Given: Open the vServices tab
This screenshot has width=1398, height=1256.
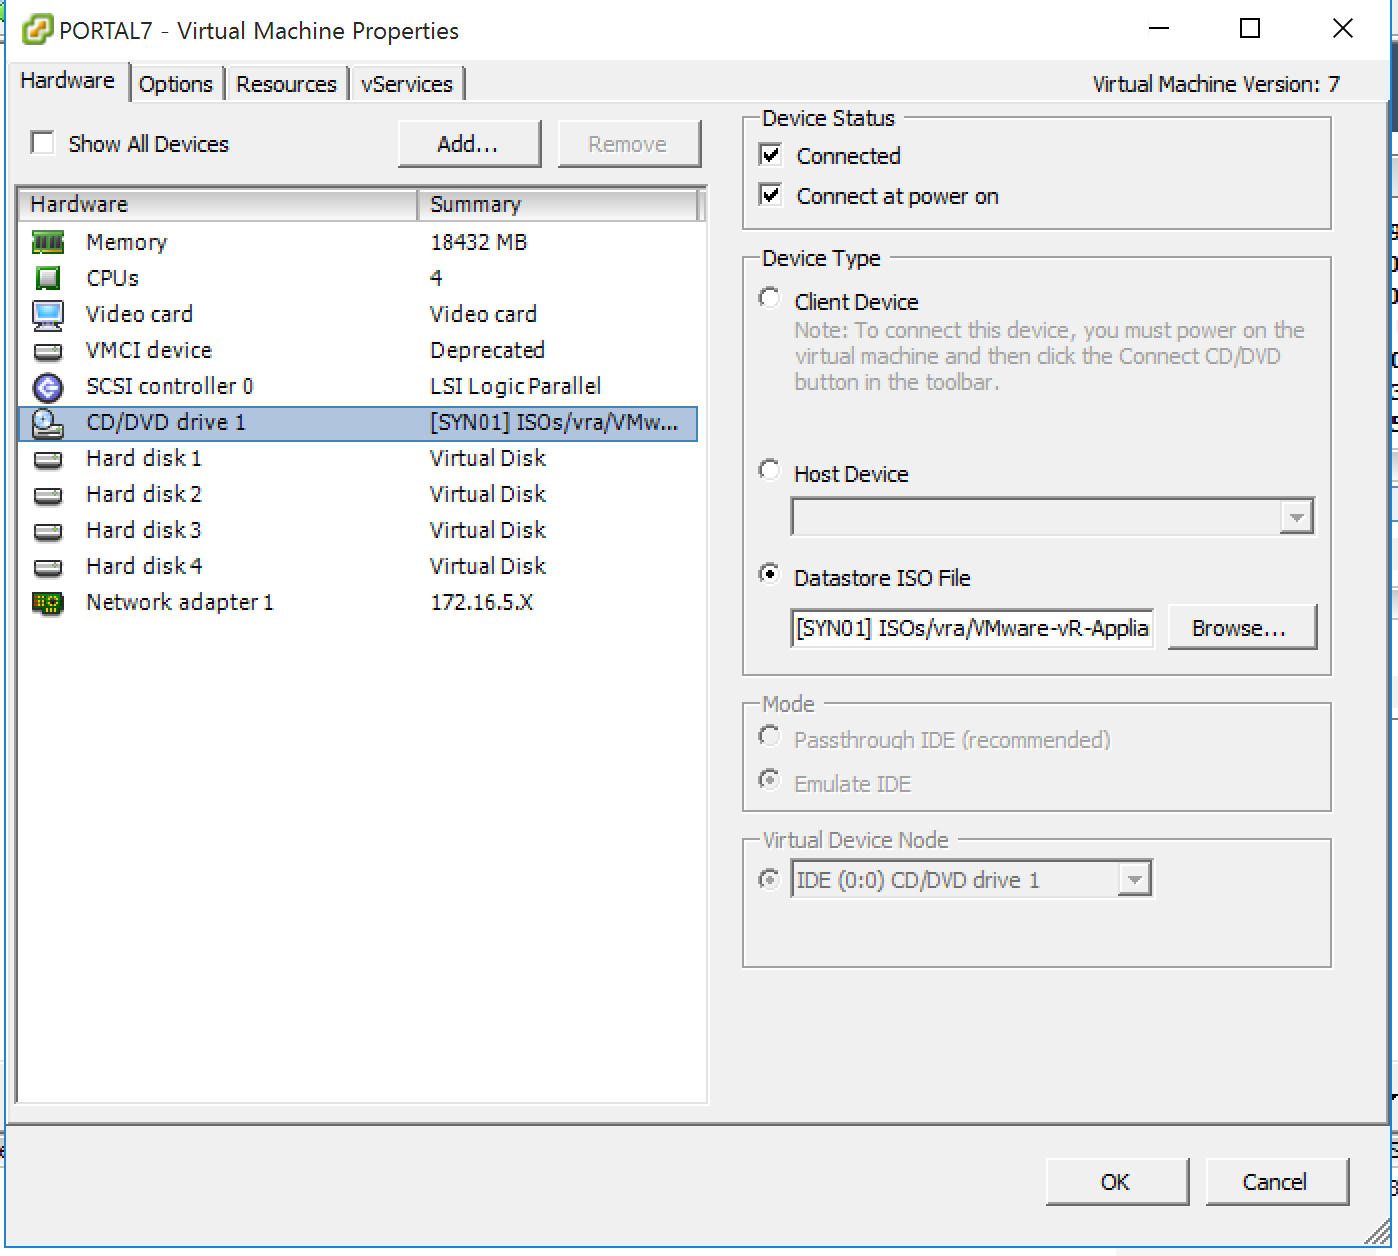Looking at the screenshot, I should 407,84.
